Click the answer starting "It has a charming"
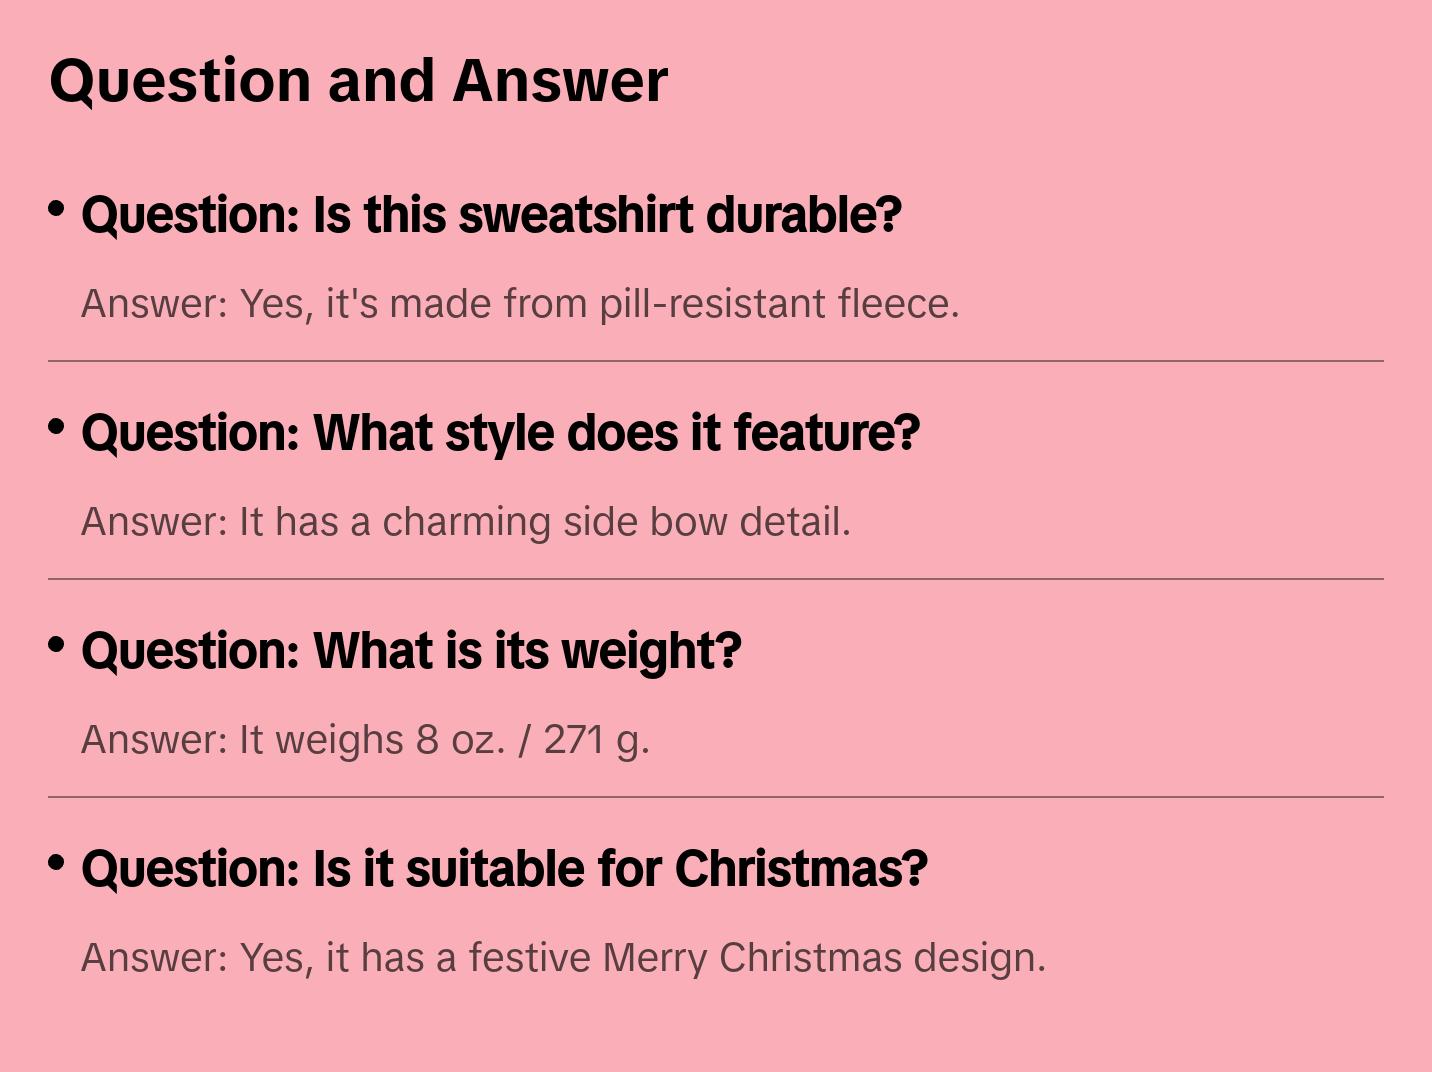Screen dimensions: 1432x1072 (x=466, y=522)
